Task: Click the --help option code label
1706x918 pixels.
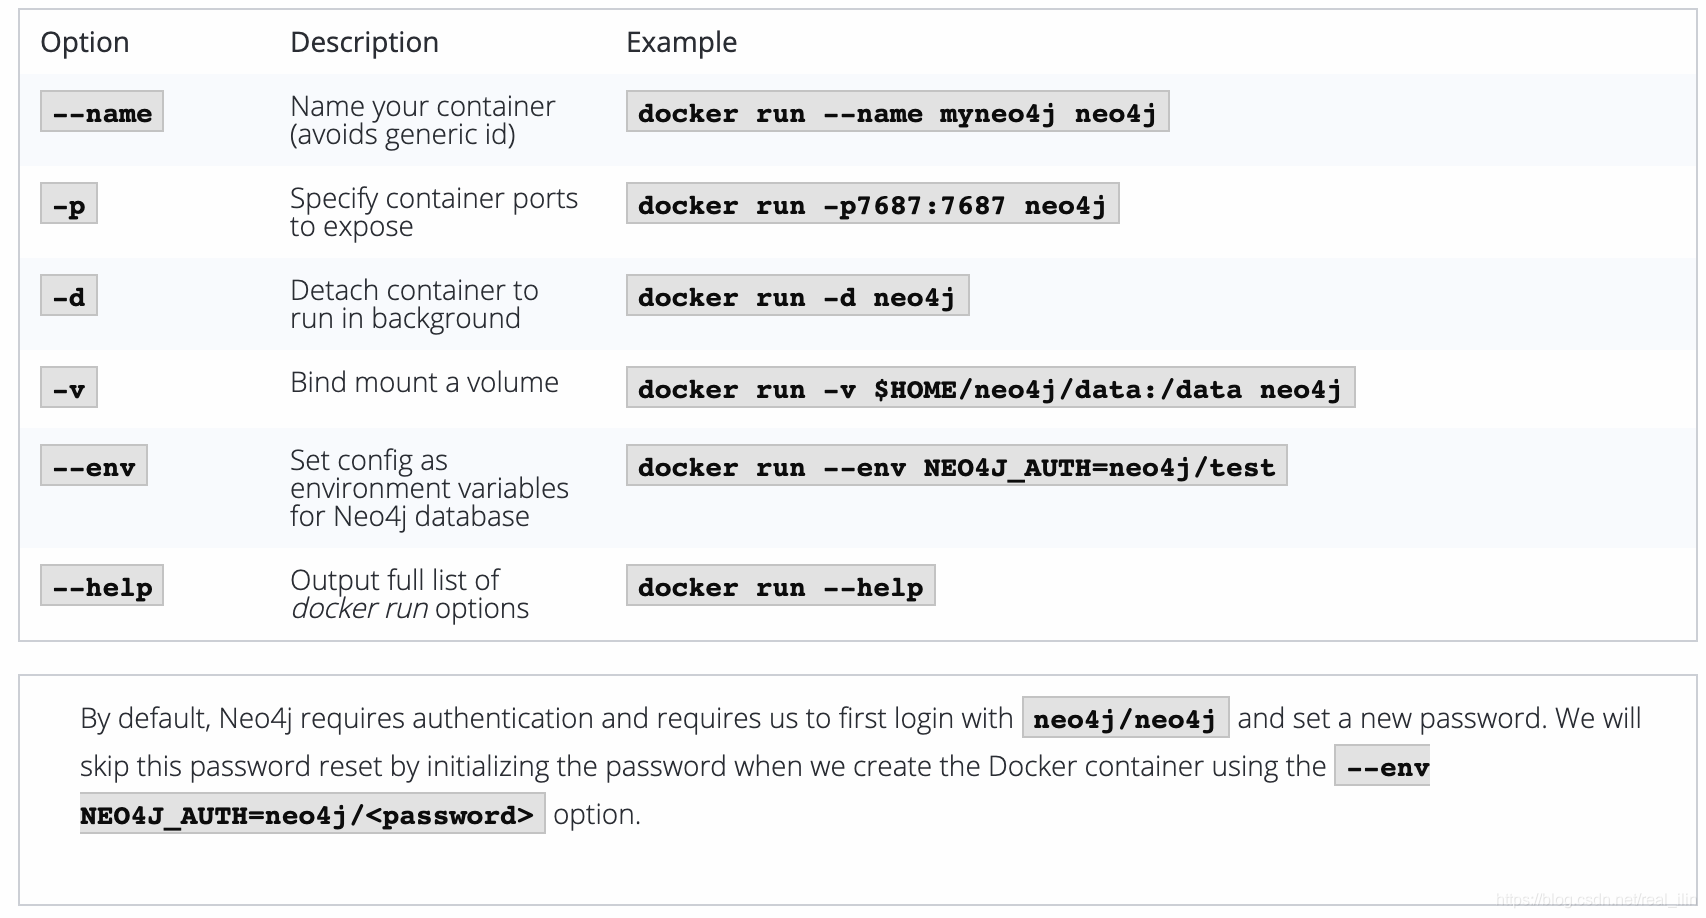Action: pyautogui.click(x=102, y=586)
